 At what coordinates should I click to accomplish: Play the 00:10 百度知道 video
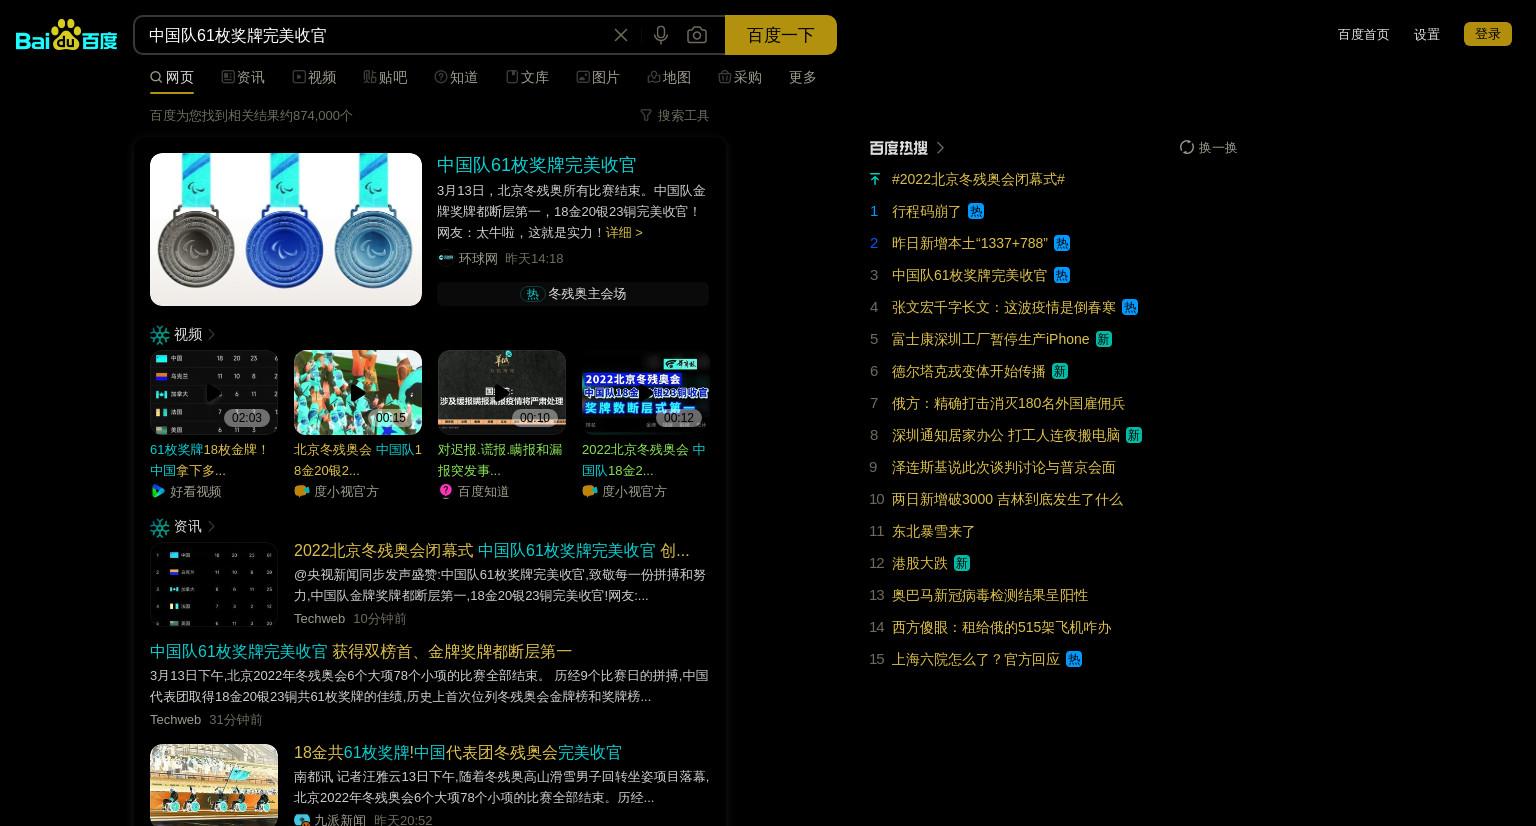click(x=502, y=392)
